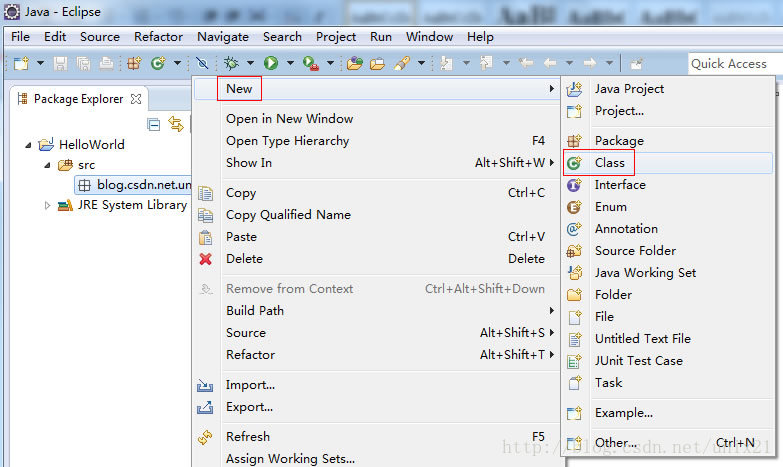The height and width of the screenshot is (467, 783).
Task: Choose Java Project from the New submenu
Action: (x=668, y=89)
